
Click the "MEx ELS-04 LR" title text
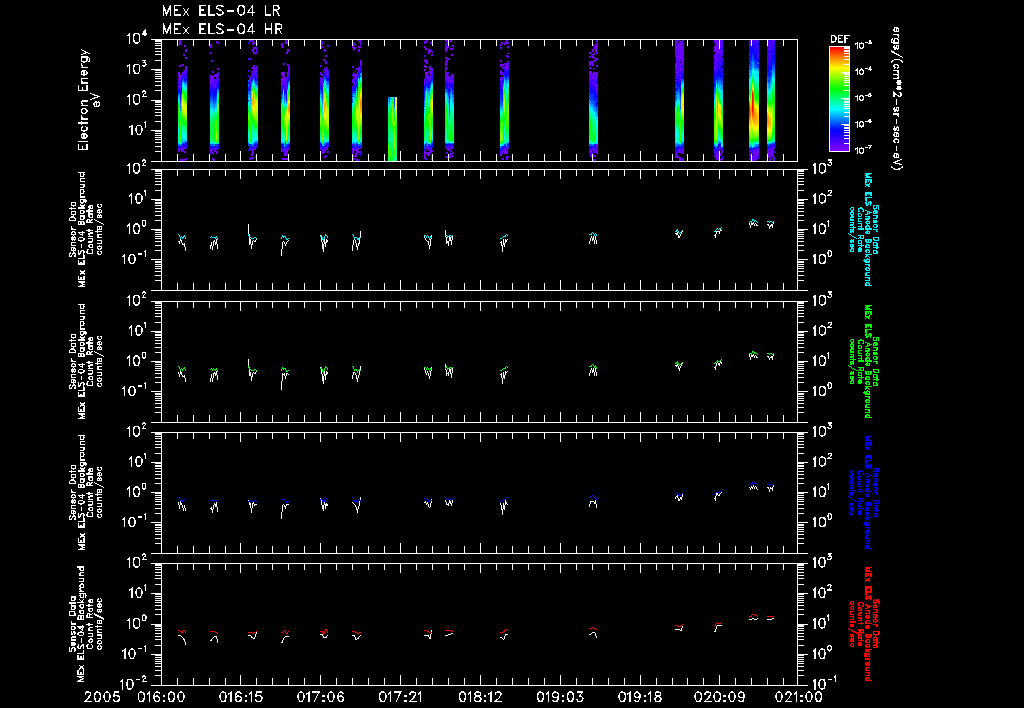coord(221,11)
